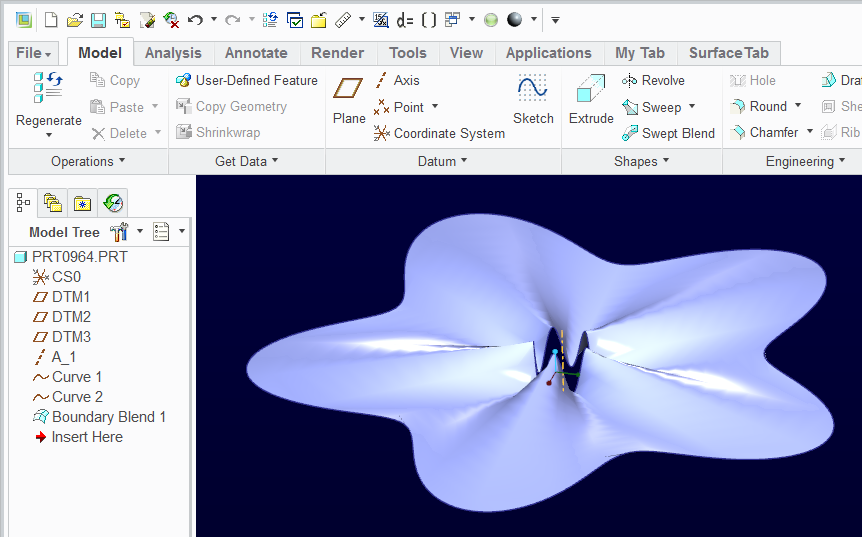The image size is (862, 537).
Task: Click the Open file folder icon
Action: point(75,20)
